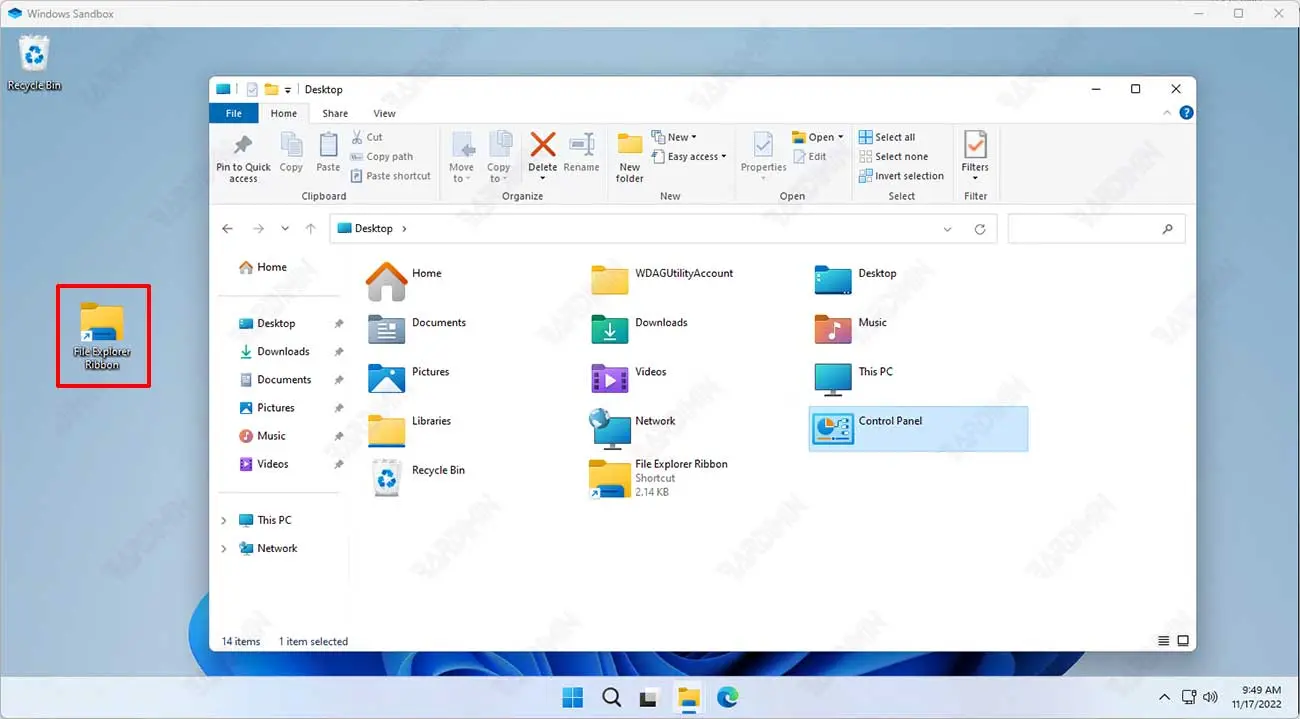Click the Help question mark icon
Screen dimensions: 1300x719
1186,114
